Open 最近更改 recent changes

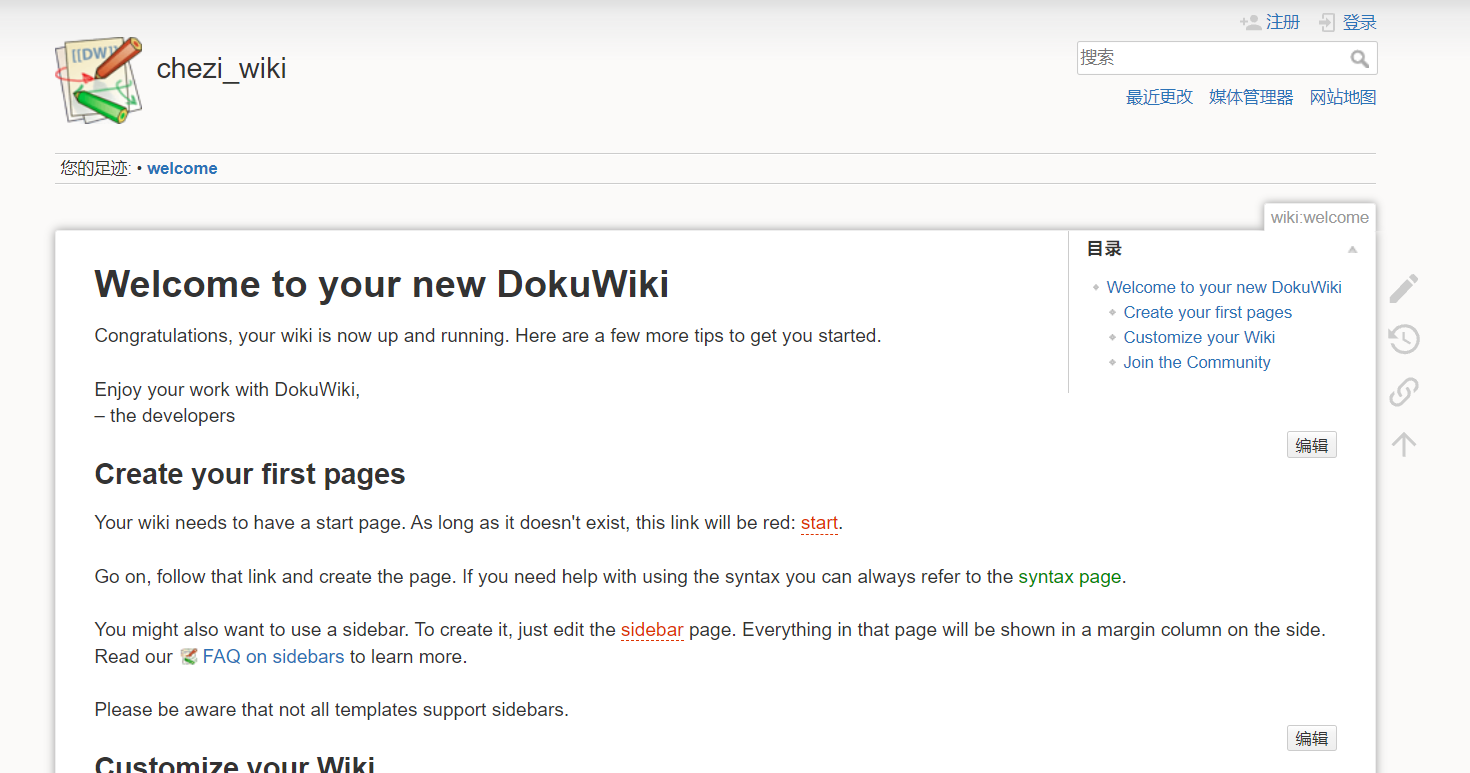(x=1160, y=97)
